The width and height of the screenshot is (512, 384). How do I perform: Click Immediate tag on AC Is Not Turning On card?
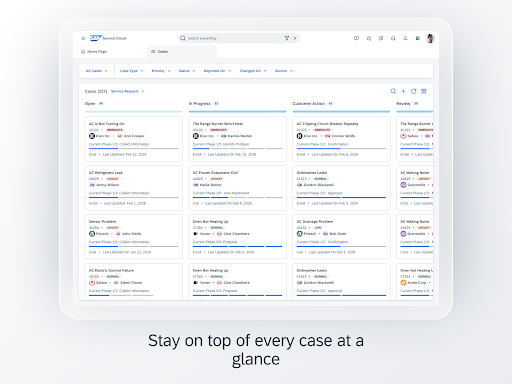(115, 130)
